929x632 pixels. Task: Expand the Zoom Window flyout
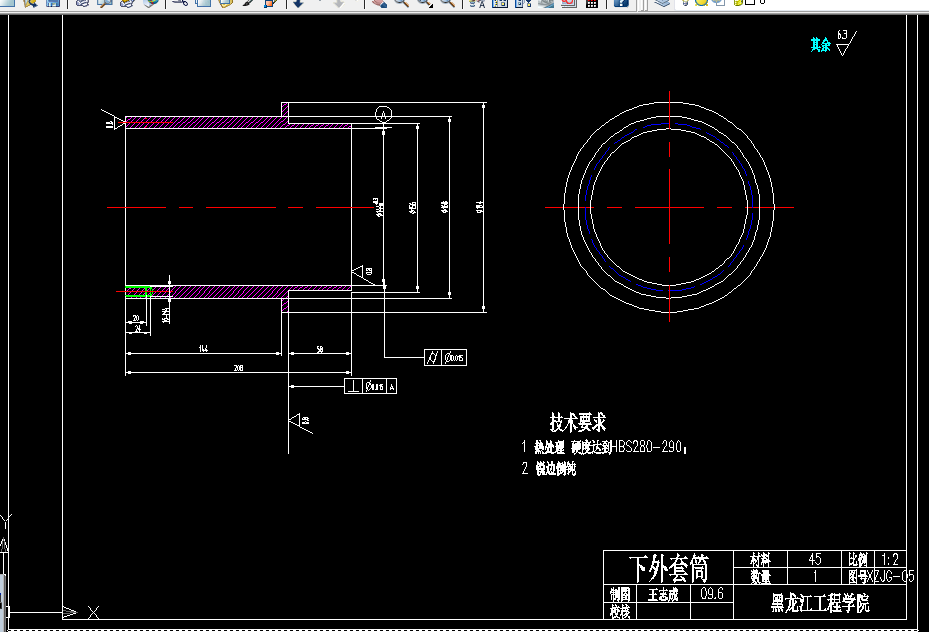point(425,2)
